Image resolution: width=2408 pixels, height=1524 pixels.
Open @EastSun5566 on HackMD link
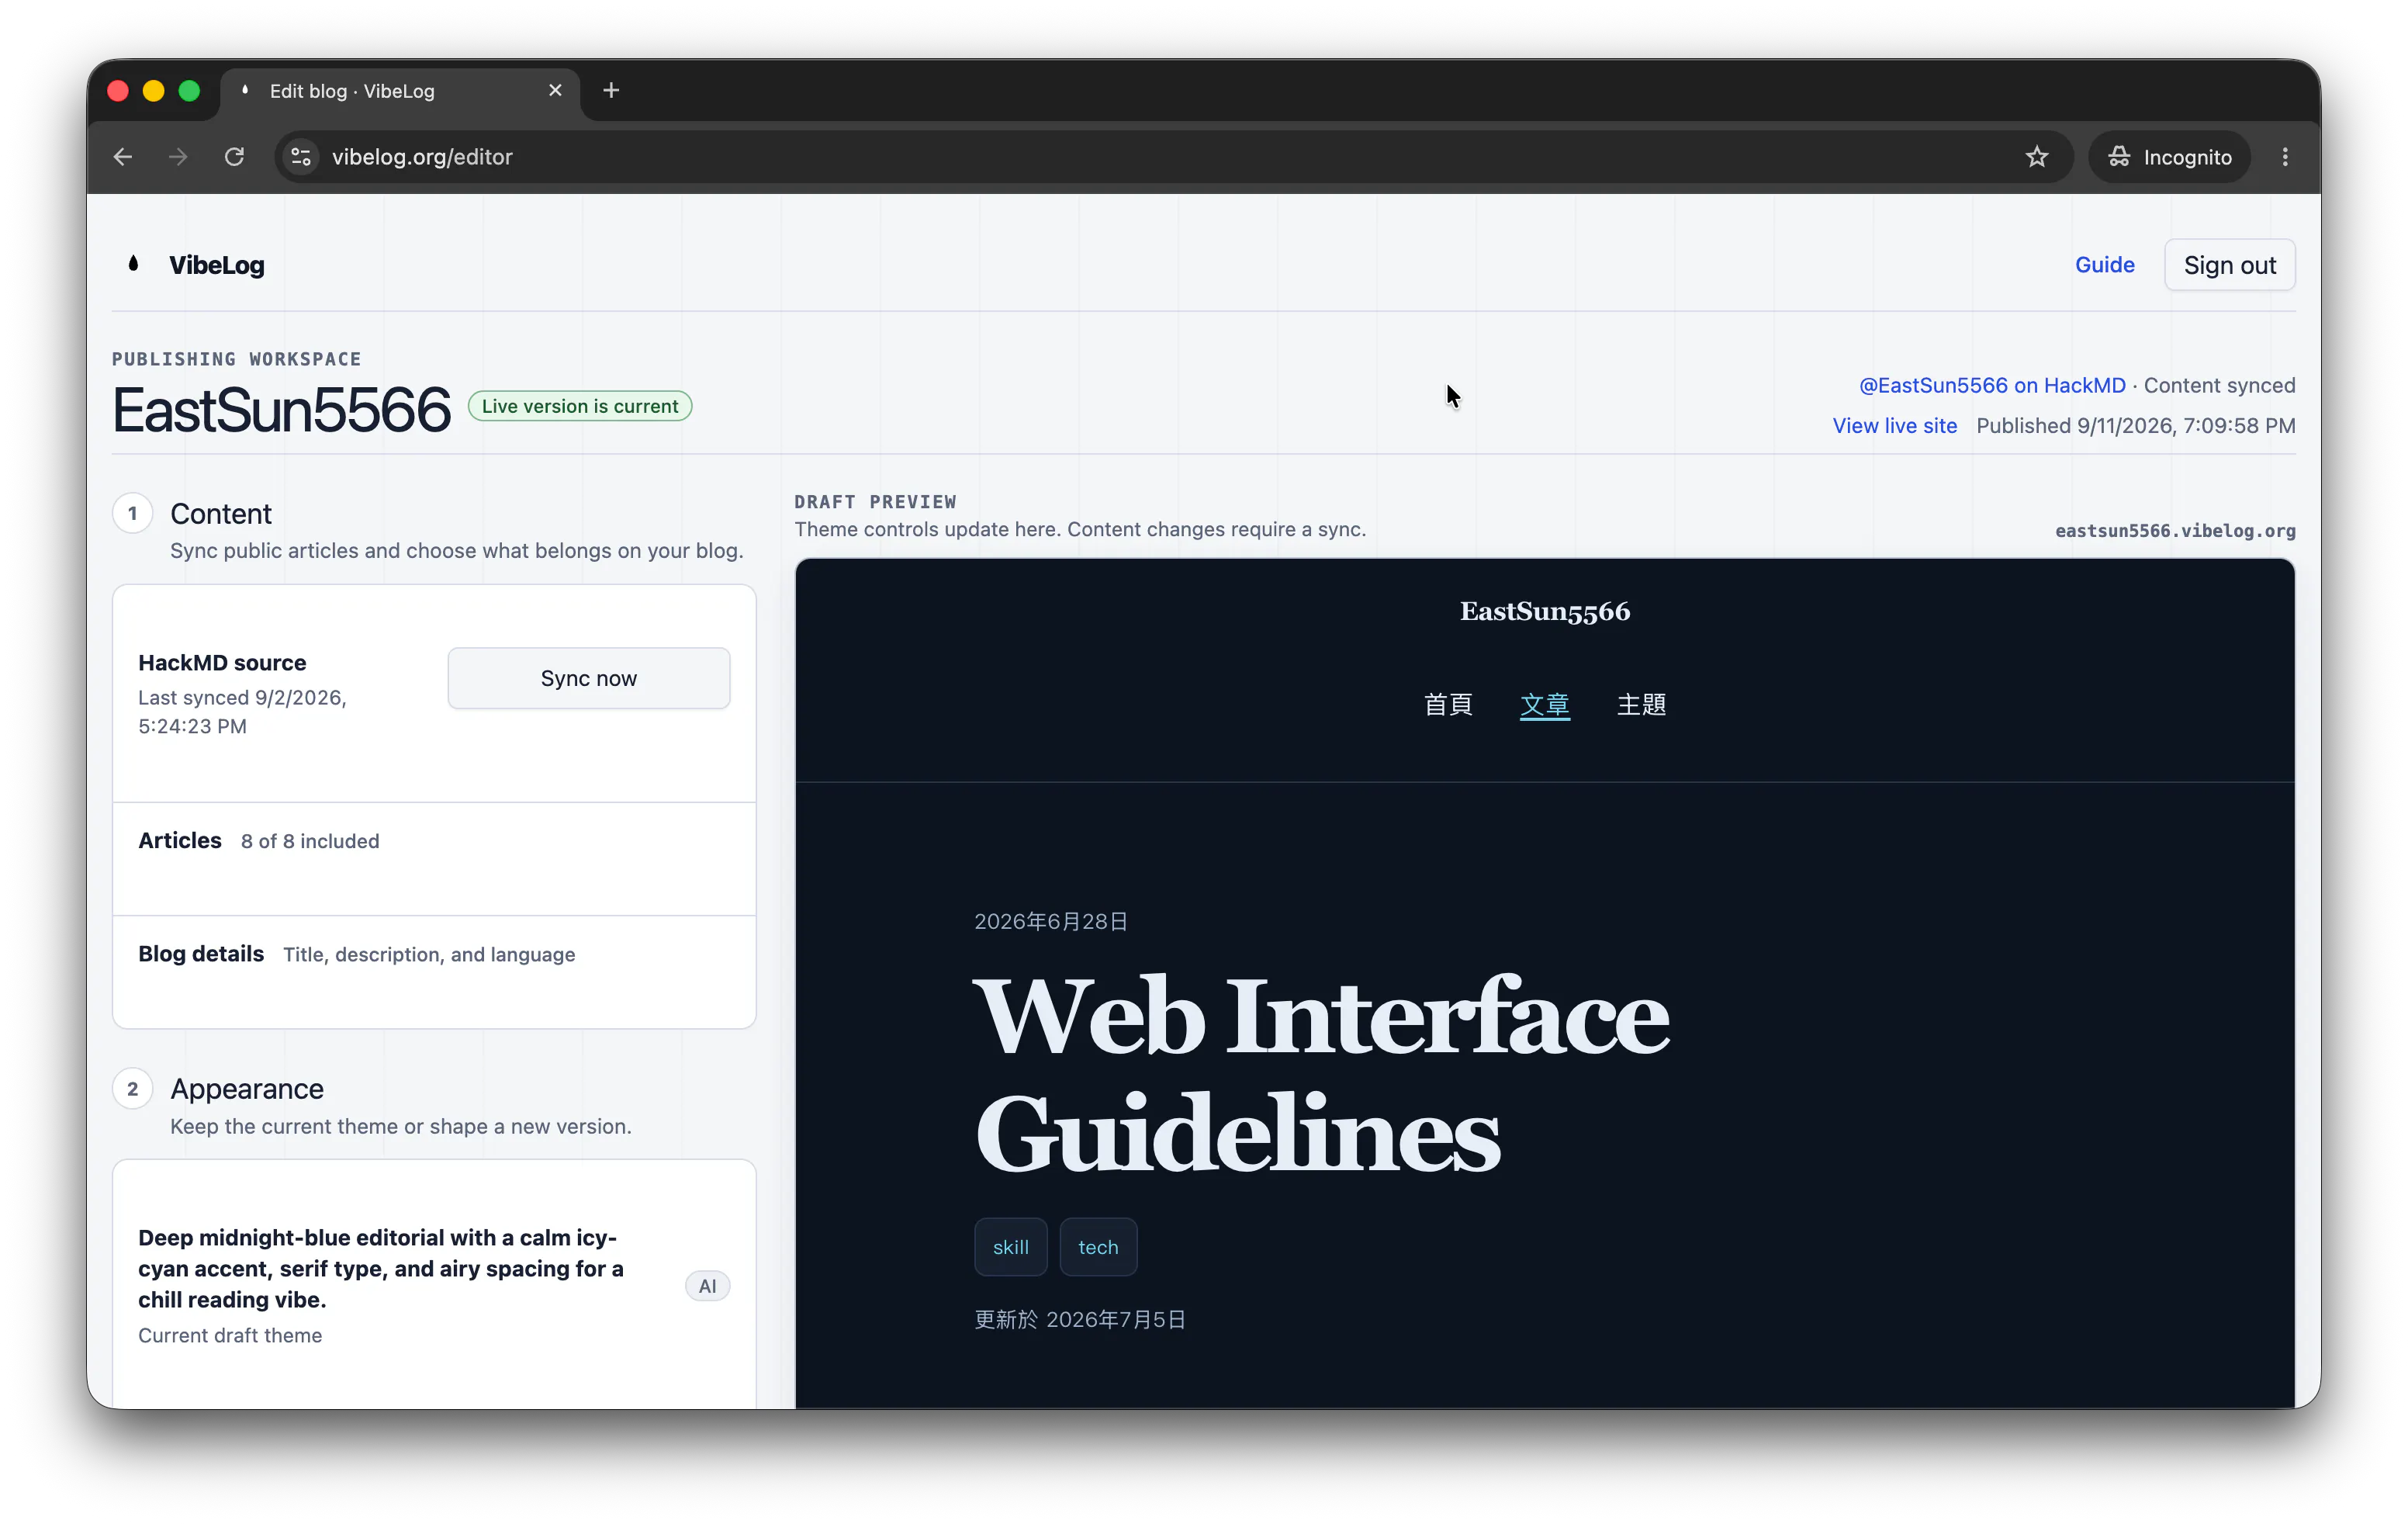click(1991, 386)
